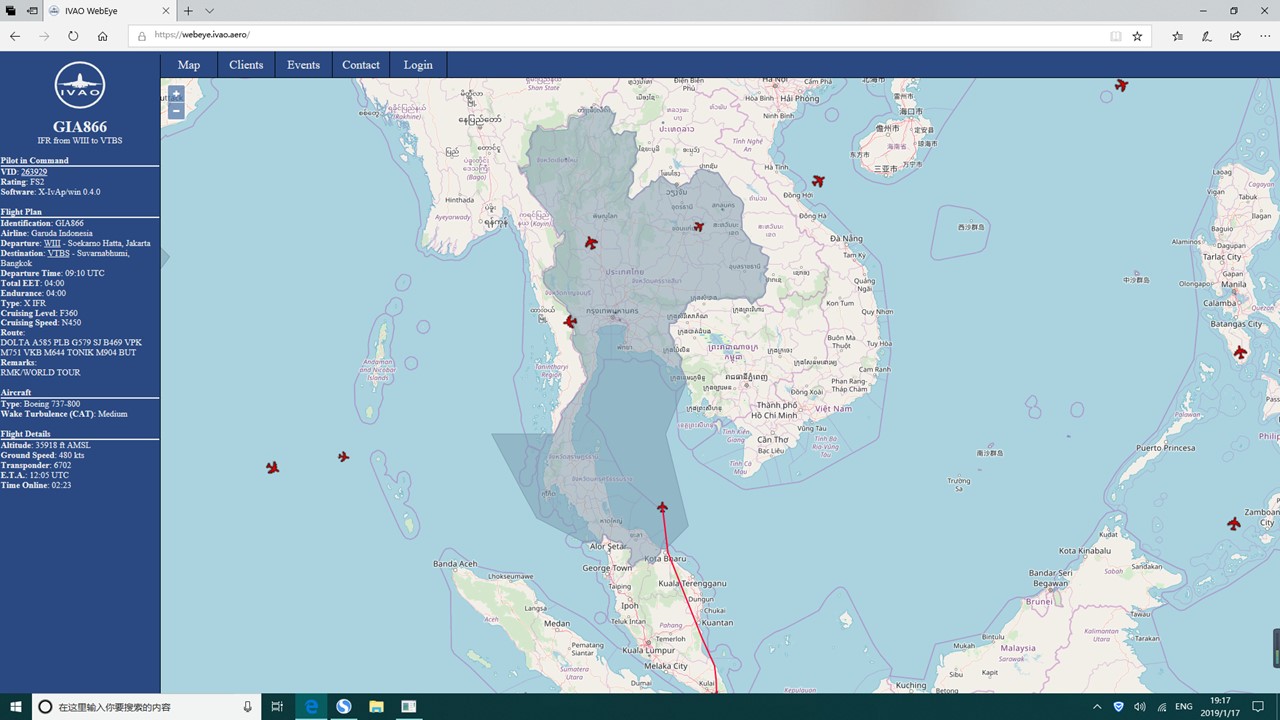Open departure airport WIII link

pos(53,243)
